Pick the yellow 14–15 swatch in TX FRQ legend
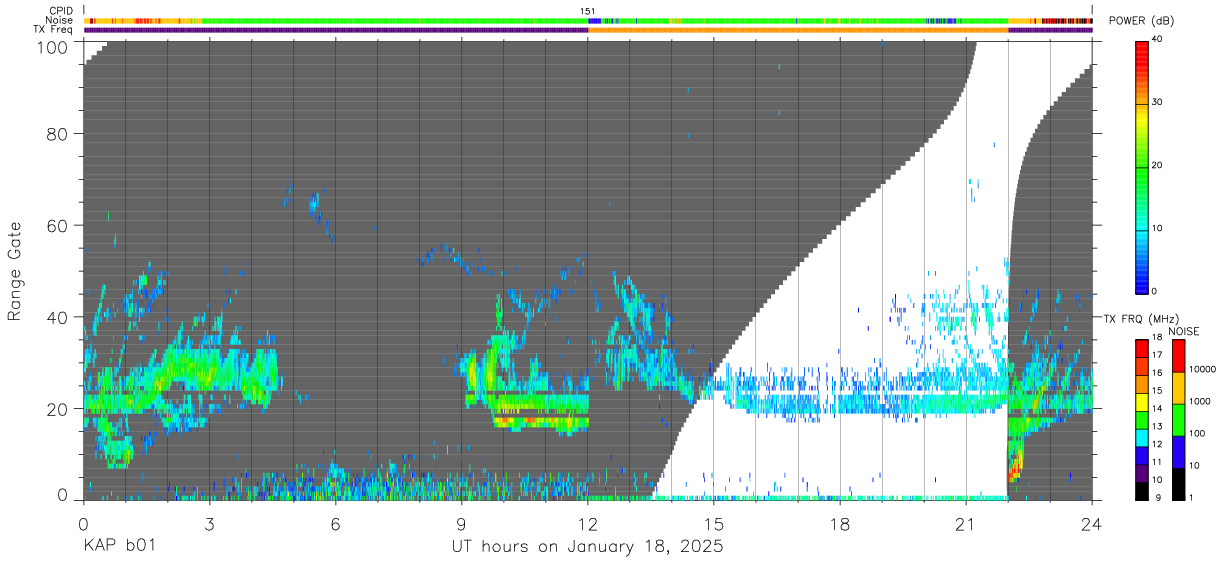The image size is (1228, 567). [1142, 402]
